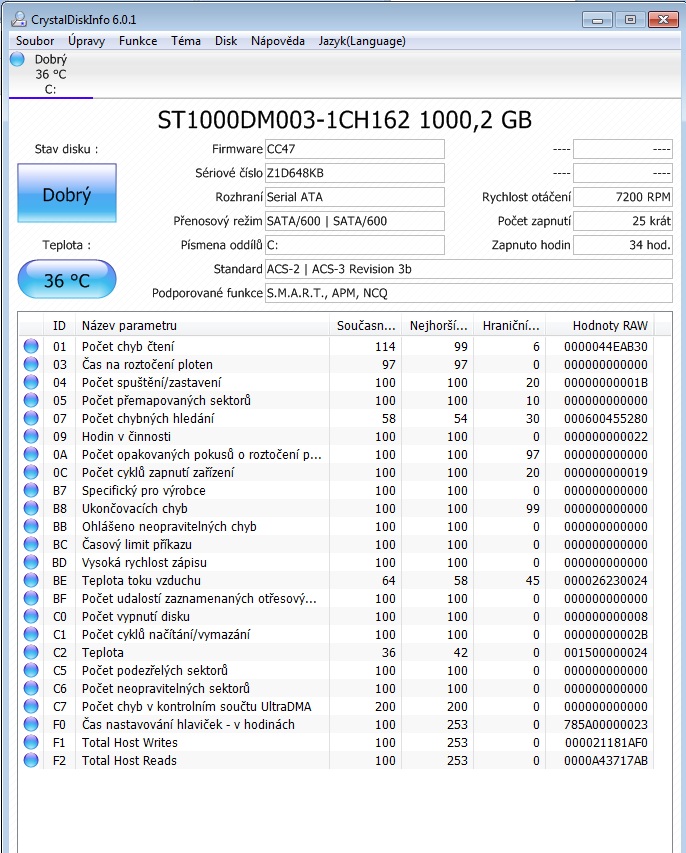Select the "Total Host Writes" parameter text
The height and width of the screenshot is (853, 686).
point(129,743)
